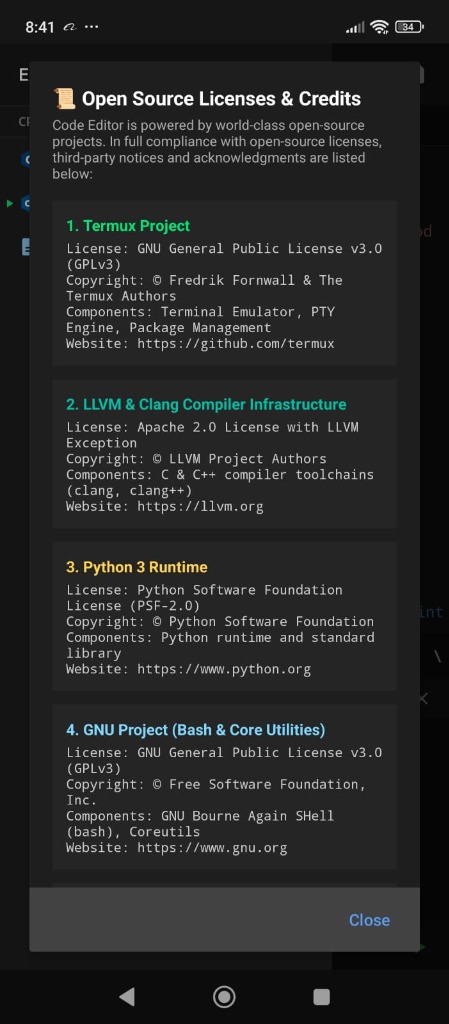Tap the 8:41 clock in status bar
Viewport: 449px width, 1024px height.
point(40,27)
